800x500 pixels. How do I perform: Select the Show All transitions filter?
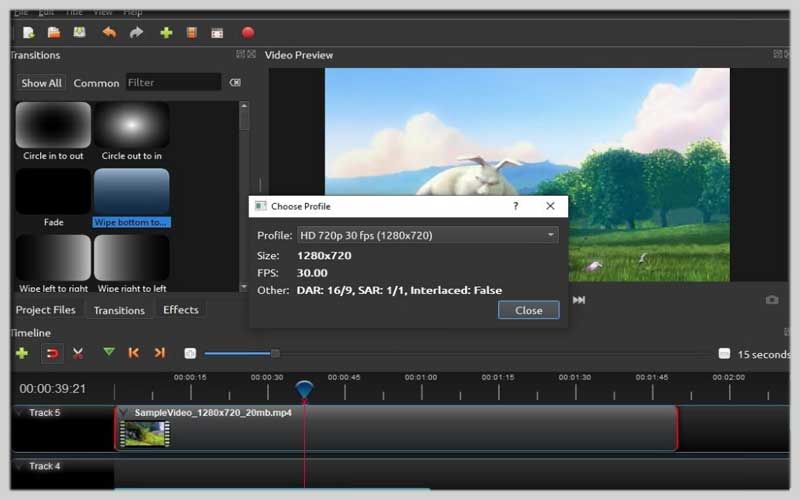[41, 83]
